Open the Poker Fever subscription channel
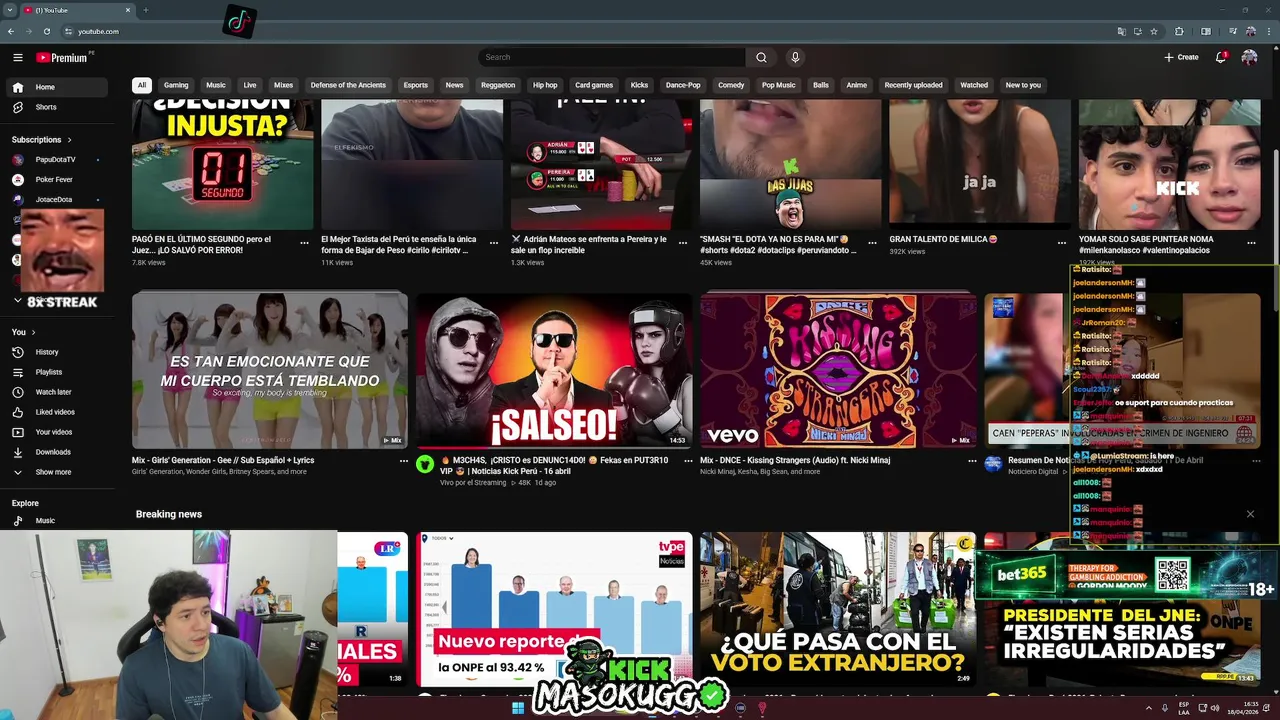Image resolution: width=1280 pixels, height=720 pixels. pyautogui.click(x=55, y=180)
